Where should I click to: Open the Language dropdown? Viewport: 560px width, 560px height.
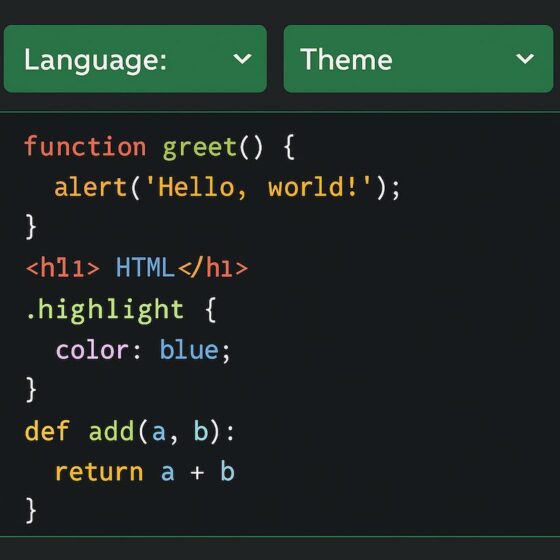[135, 59]
